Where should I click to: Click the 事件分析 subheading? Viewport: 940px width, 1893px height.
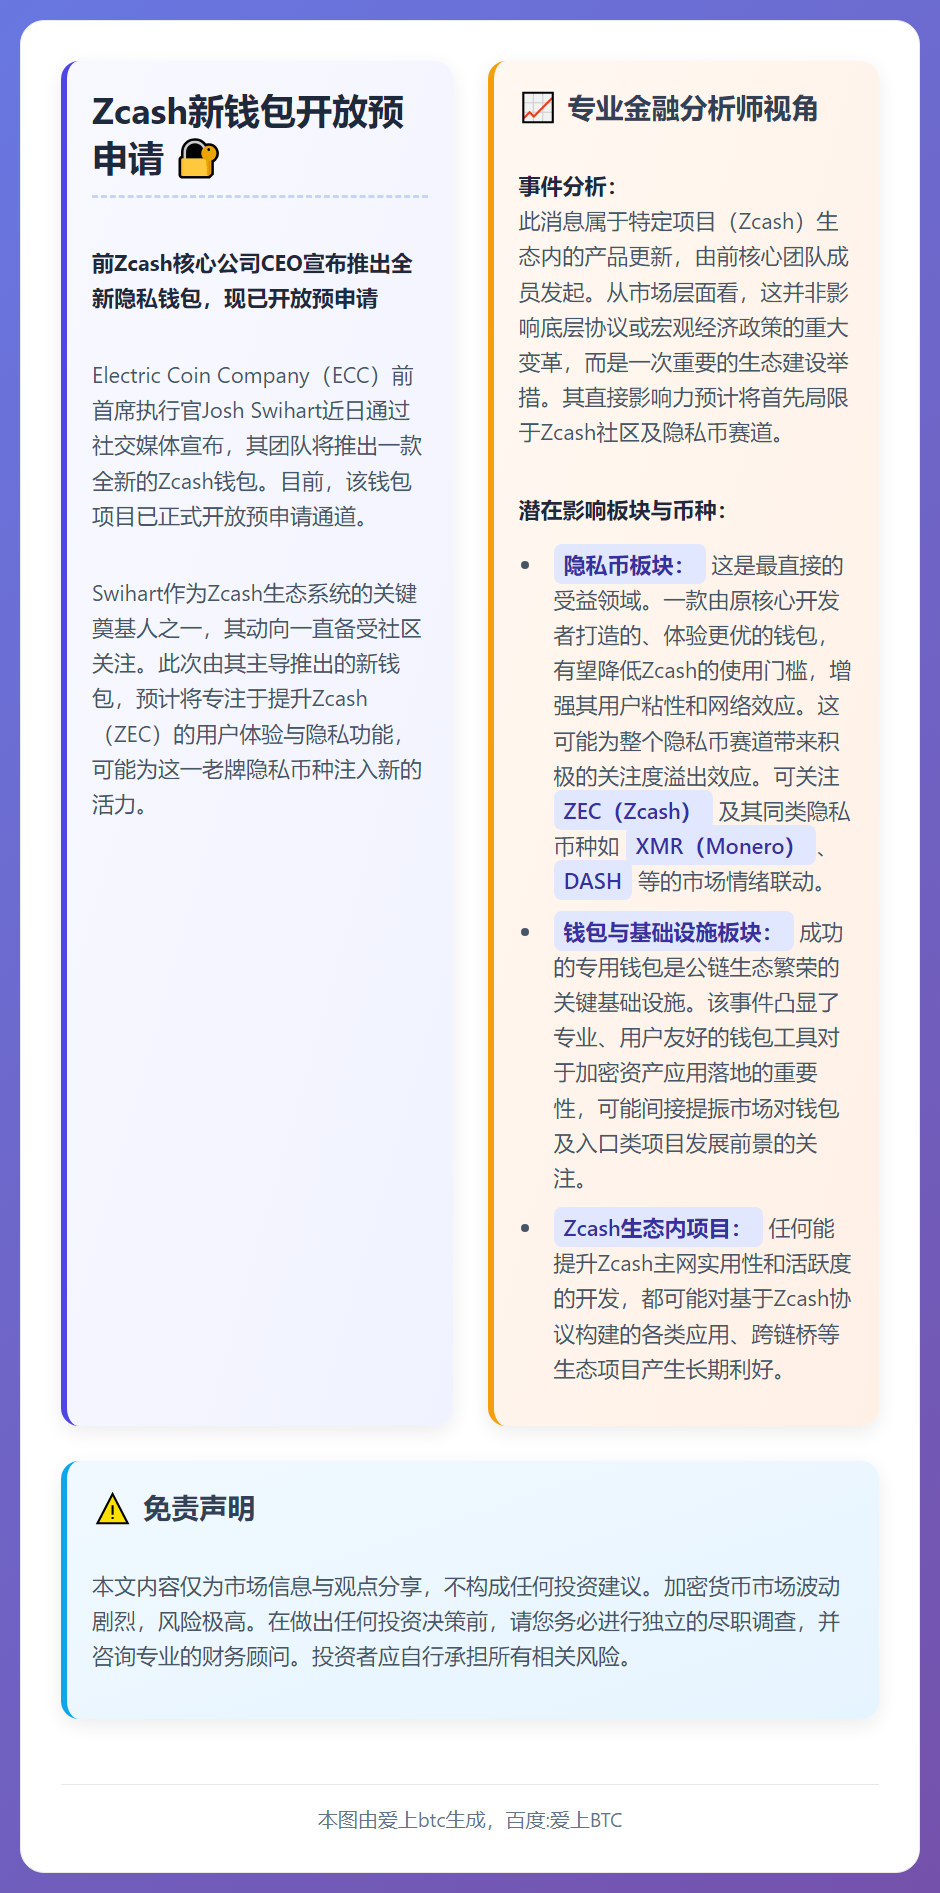pos(567,187)
